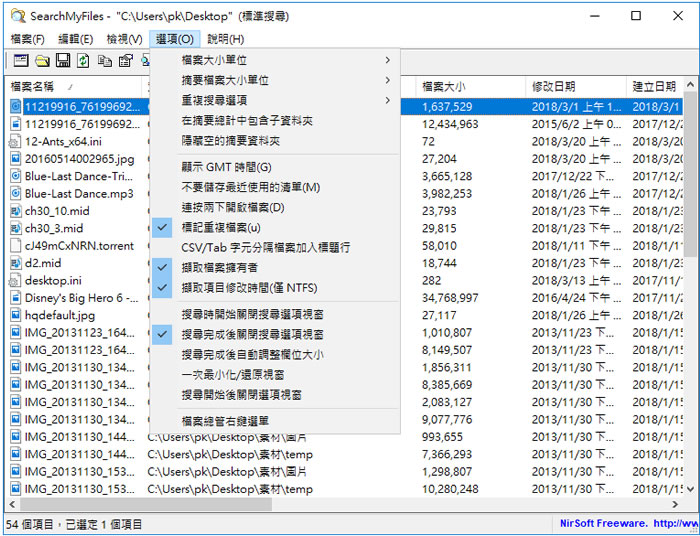Select 在摘要總計中包含子資料夾
Viewport: 700px width, 536px height.
click(275, 121)
